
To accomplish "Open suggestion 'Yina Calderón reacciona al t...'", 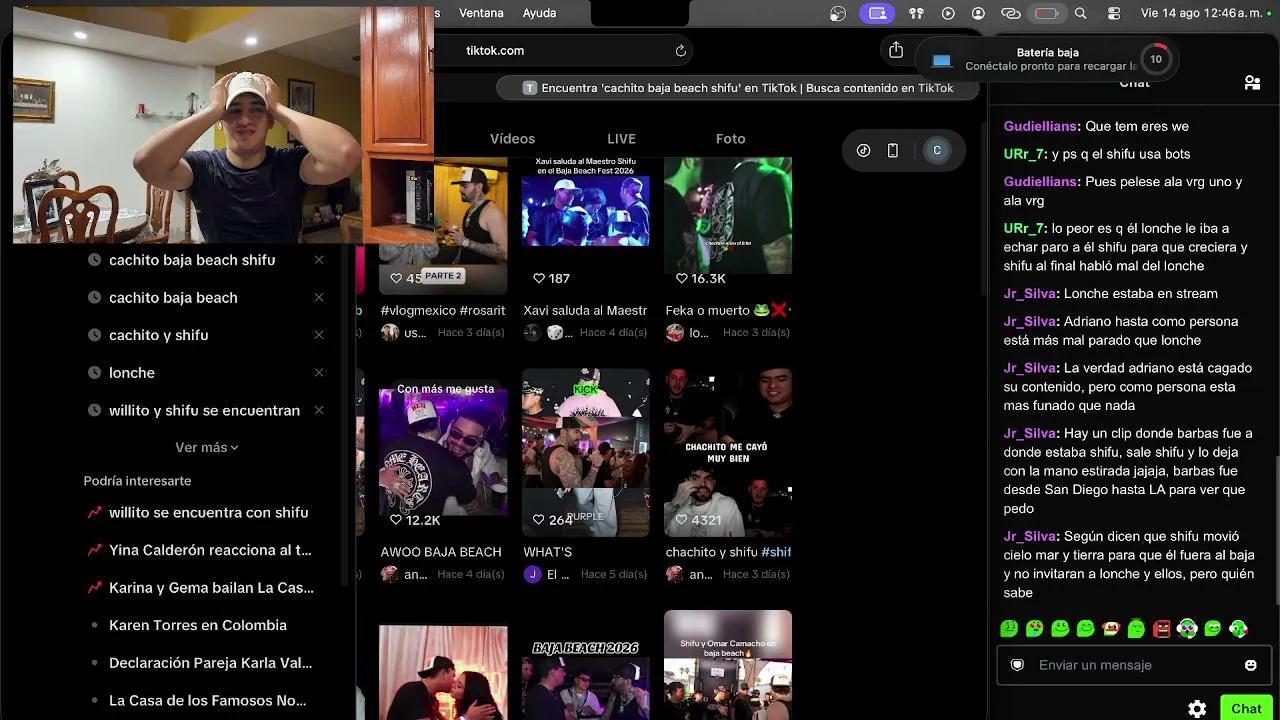I will (x=210, y=550).
